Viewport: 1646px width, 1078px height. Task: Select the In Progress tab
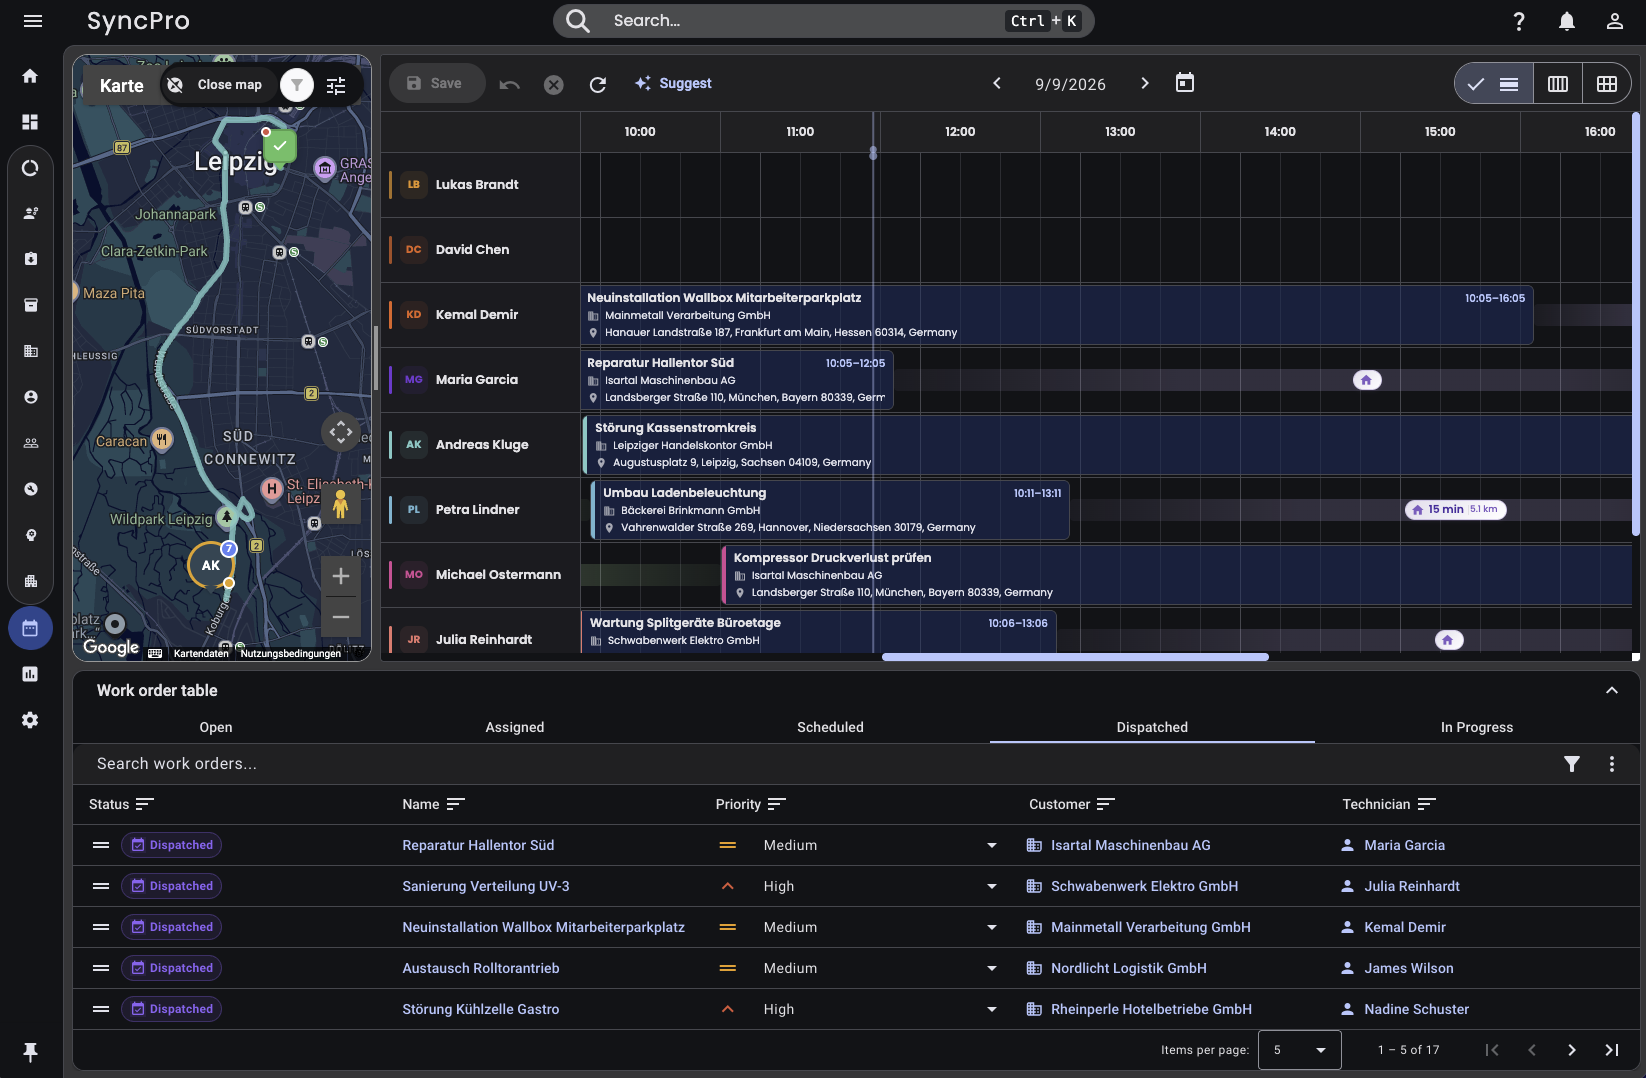coord(1477,727)
